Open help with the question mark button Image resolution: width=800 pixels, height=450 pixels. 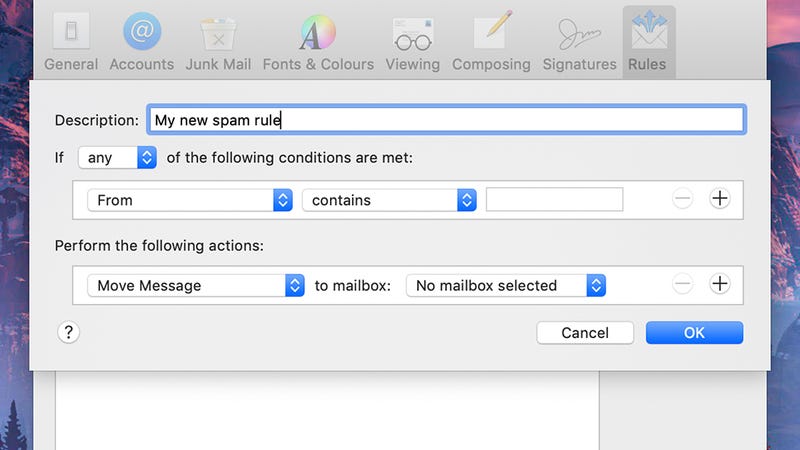tap(68, 333)
